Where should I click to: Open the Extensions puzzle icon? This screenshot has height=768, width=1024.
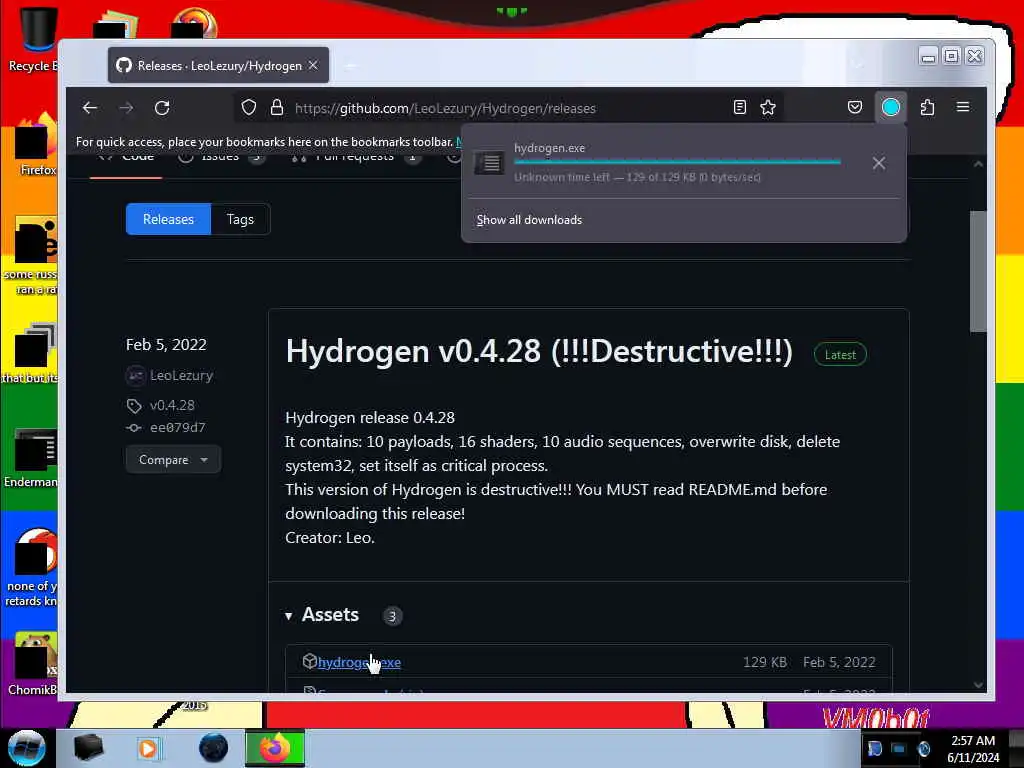pos(927,107)
